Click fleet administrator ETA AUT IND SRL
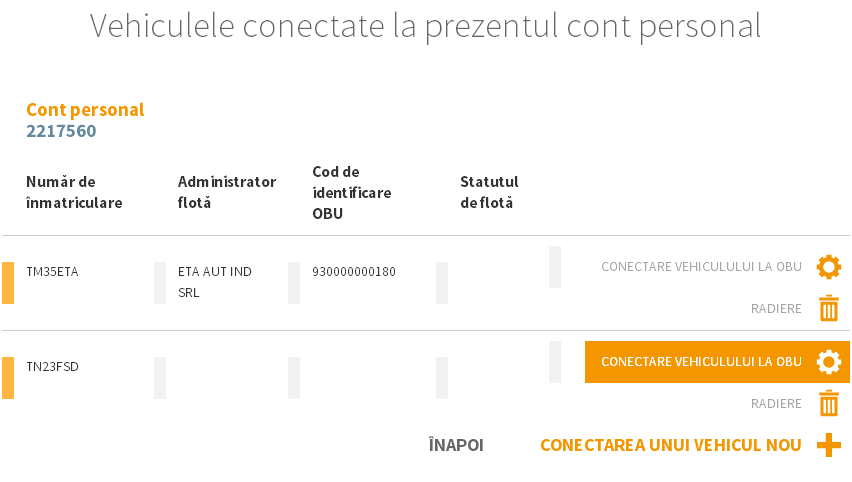Image resolution: width=852 pixels, height=482 pixels. [215, 282]
